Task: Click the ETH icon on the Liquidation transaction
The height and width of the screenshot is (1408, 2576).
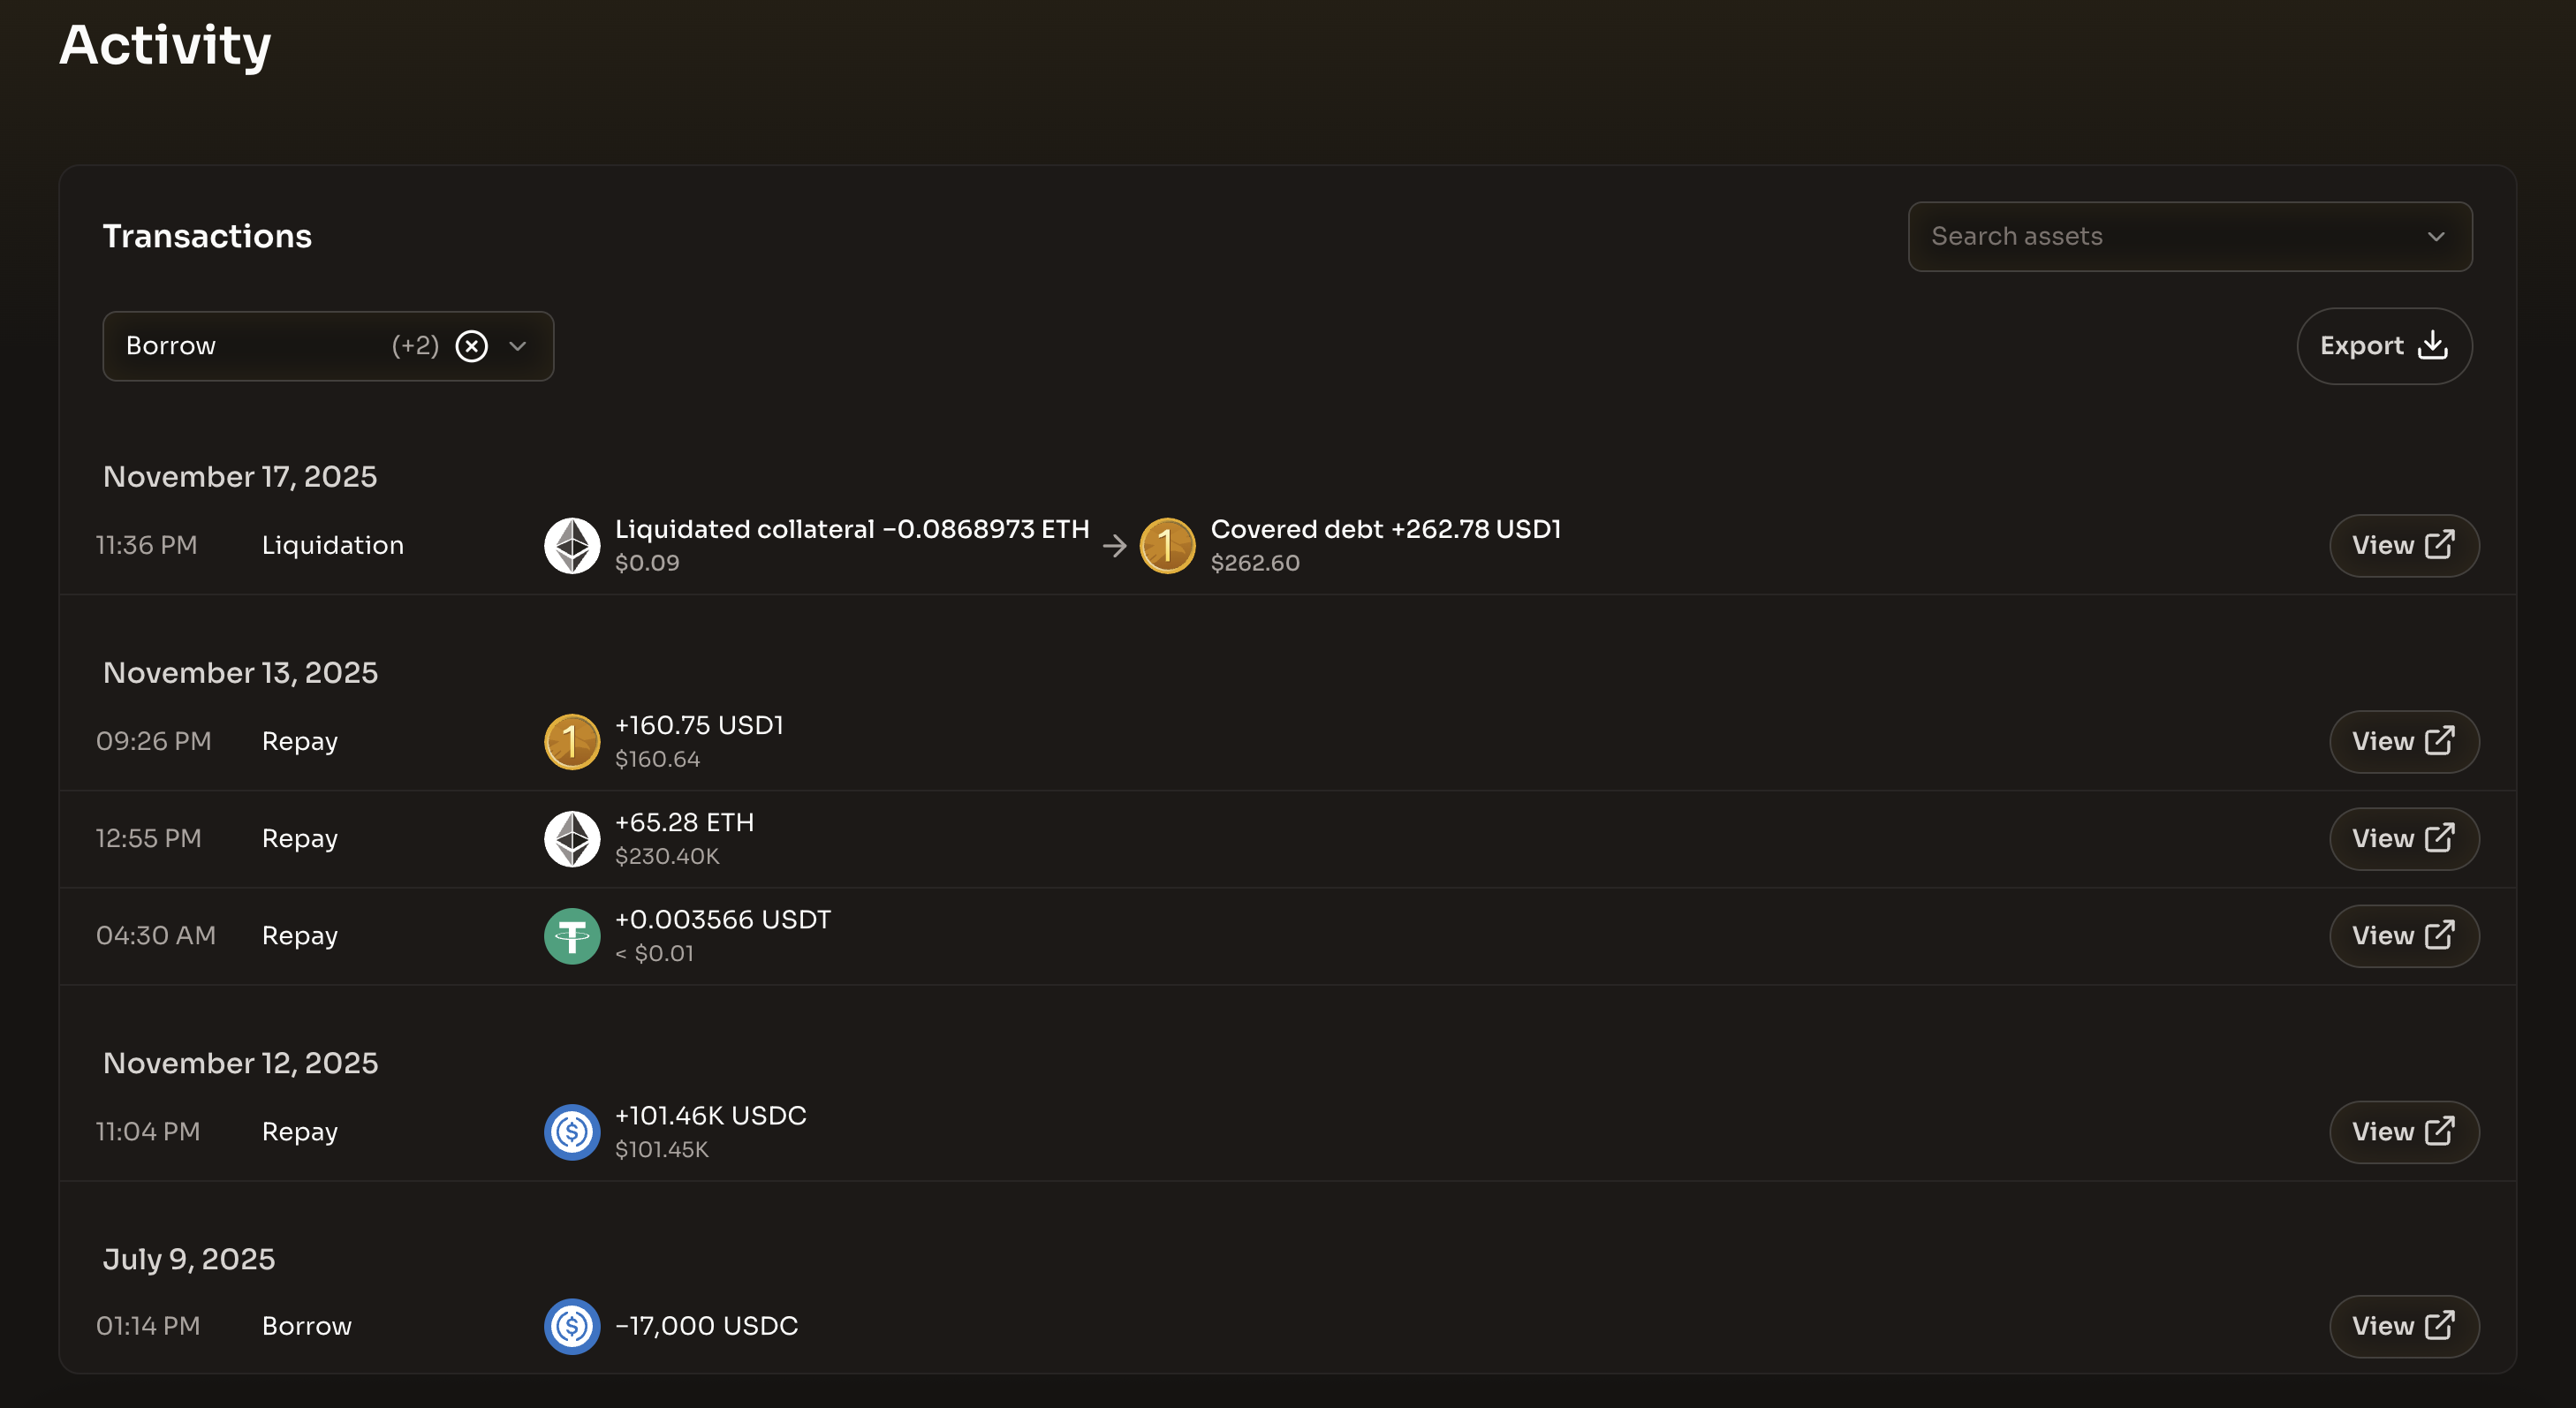Action: (572, 545)
